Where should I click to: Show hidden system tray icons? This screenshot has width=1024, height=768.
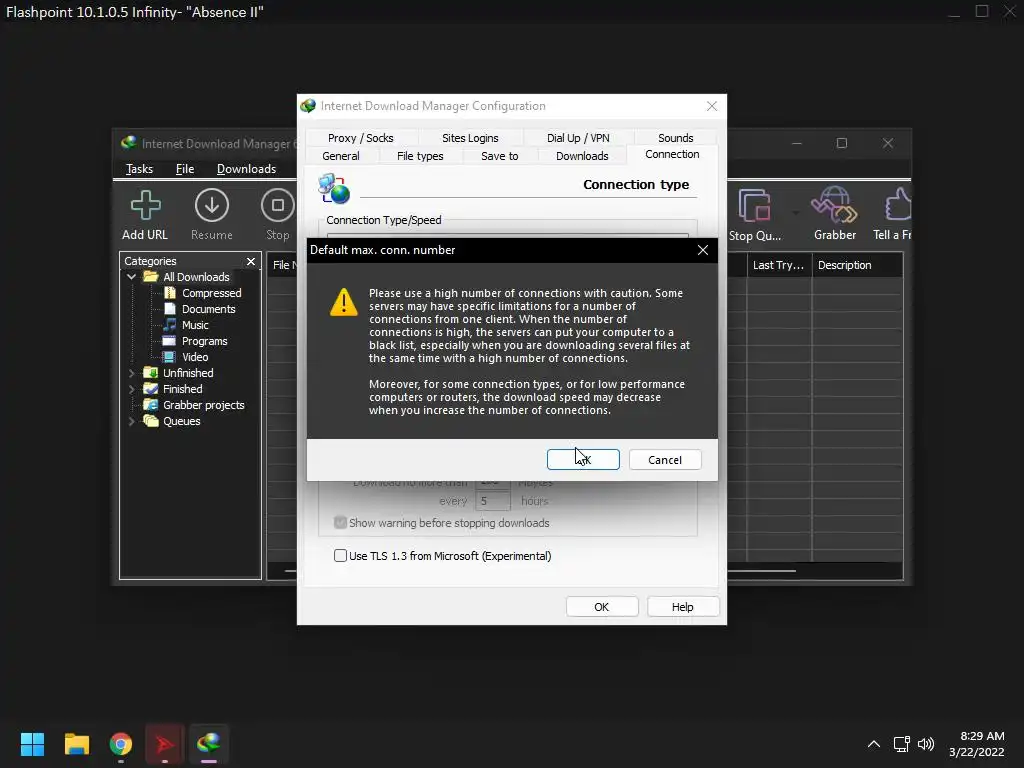click(x=874, y=744)
